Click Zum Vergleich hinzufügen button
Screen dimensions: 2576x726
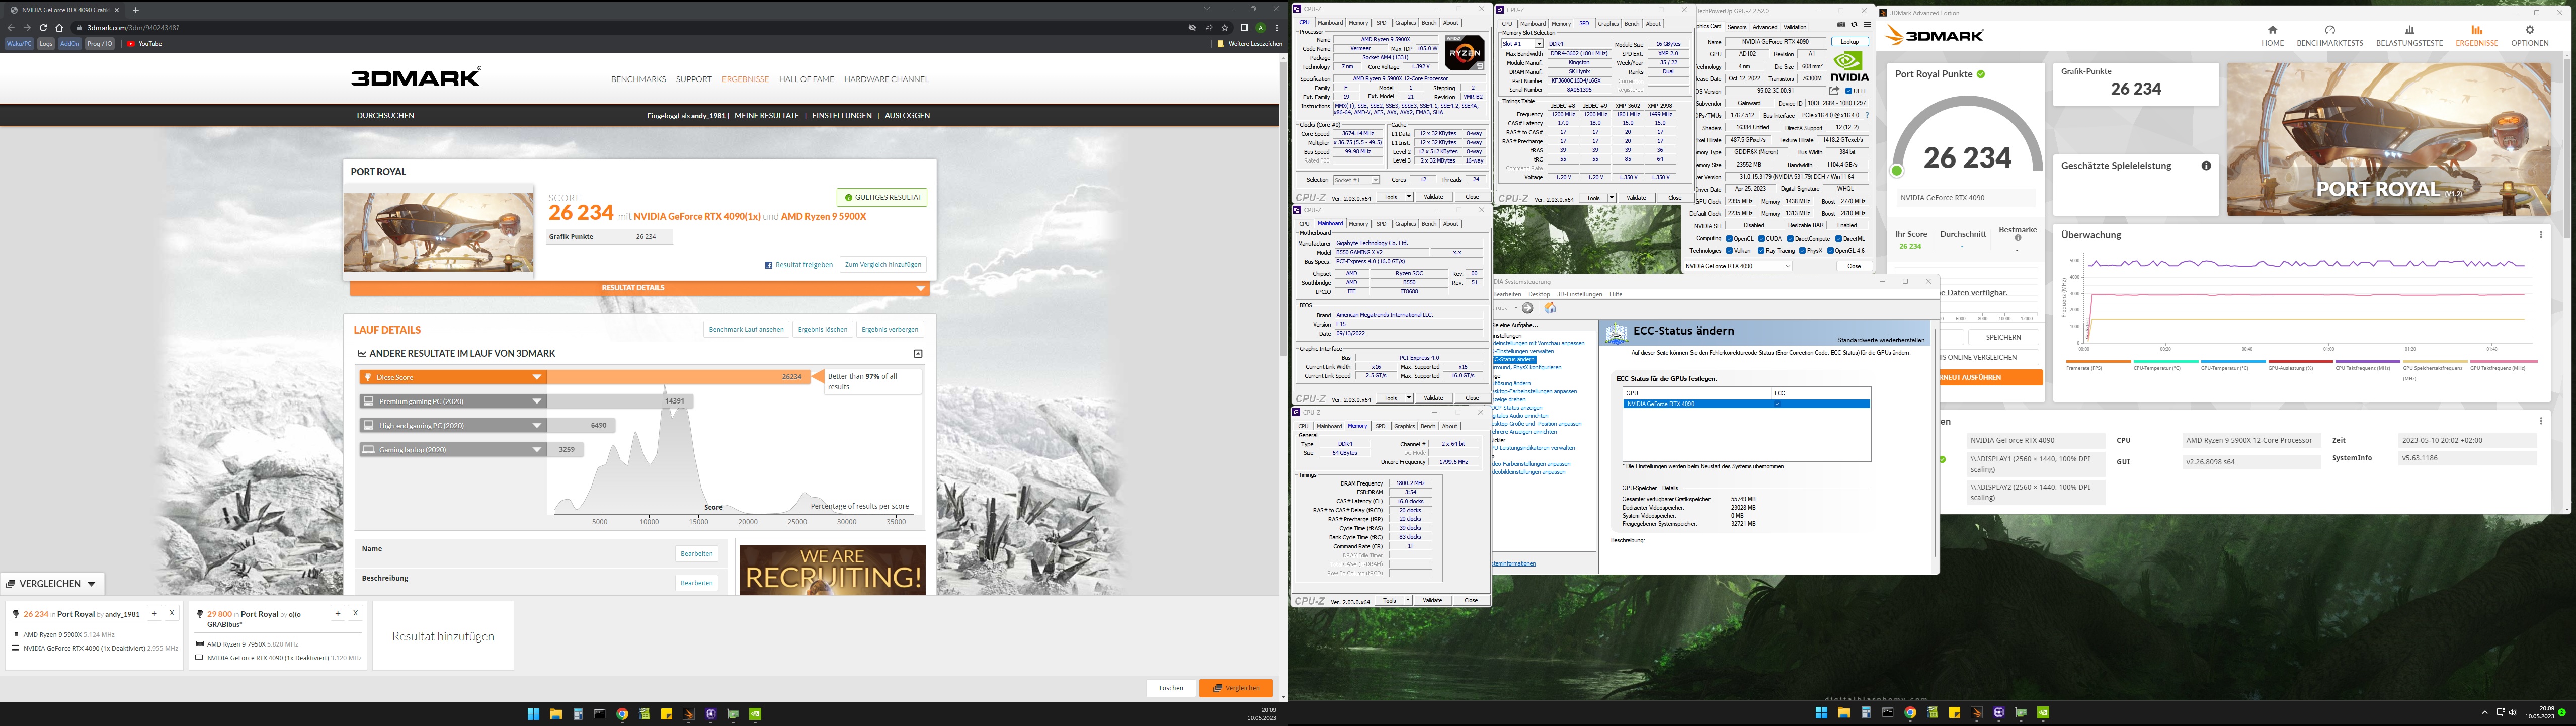882,265
